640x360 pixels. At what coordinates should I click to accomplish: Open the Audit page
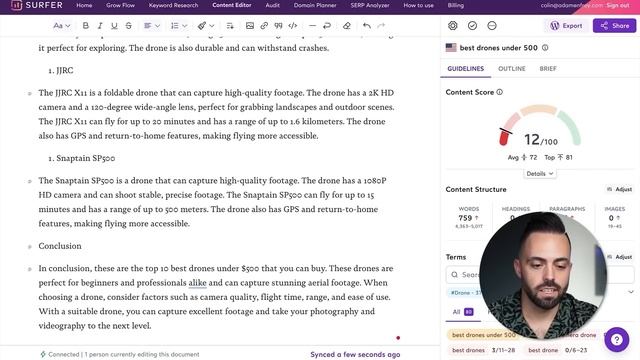(273, 5)
